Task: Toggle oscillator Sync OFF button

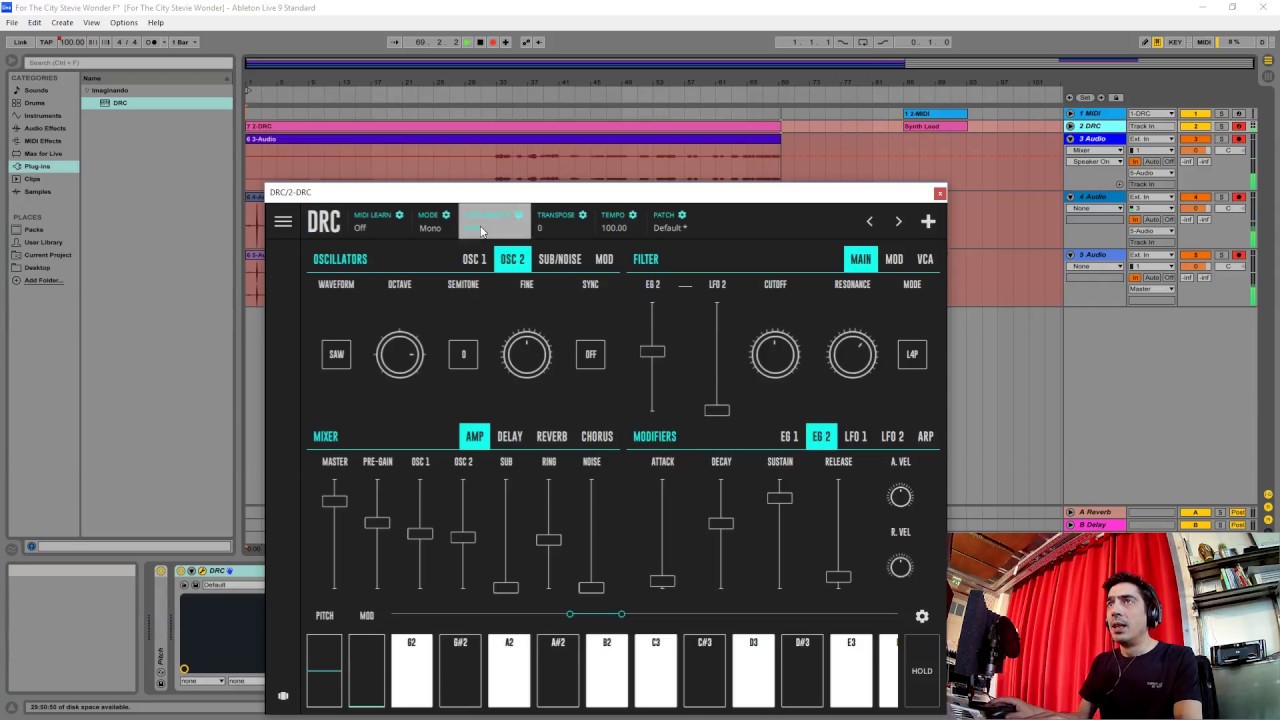Action: pos(590,354)
